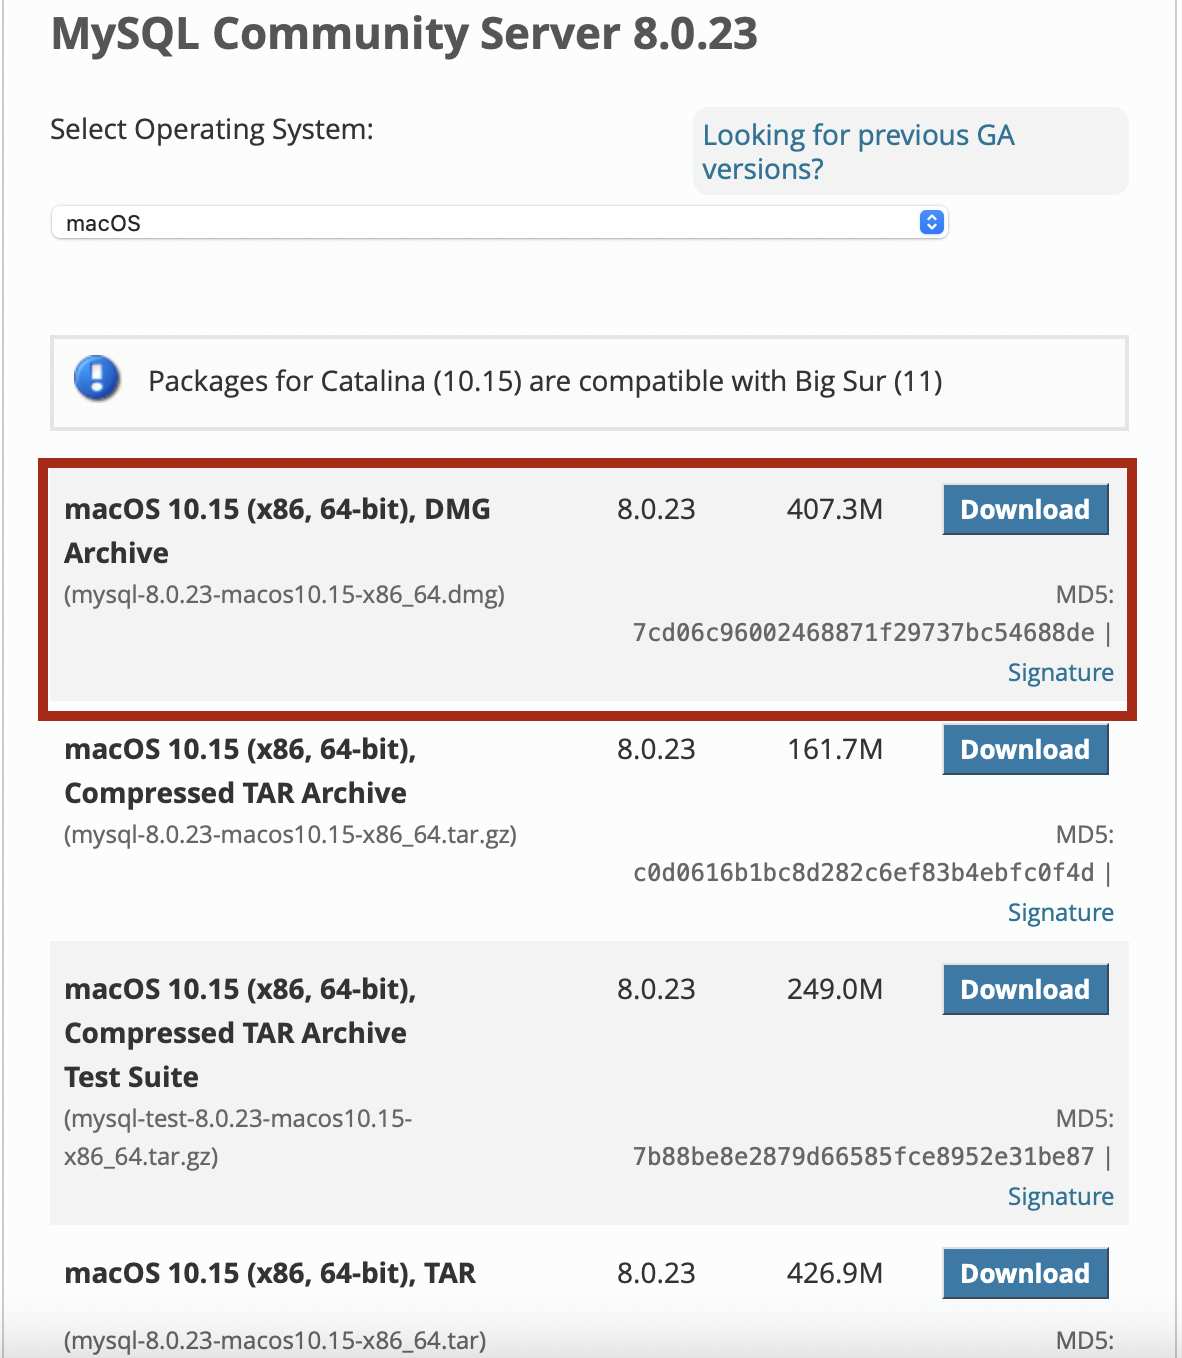Open Signature link for DMG Archive
1182x1358 pixels.
tap(1060, 673)
